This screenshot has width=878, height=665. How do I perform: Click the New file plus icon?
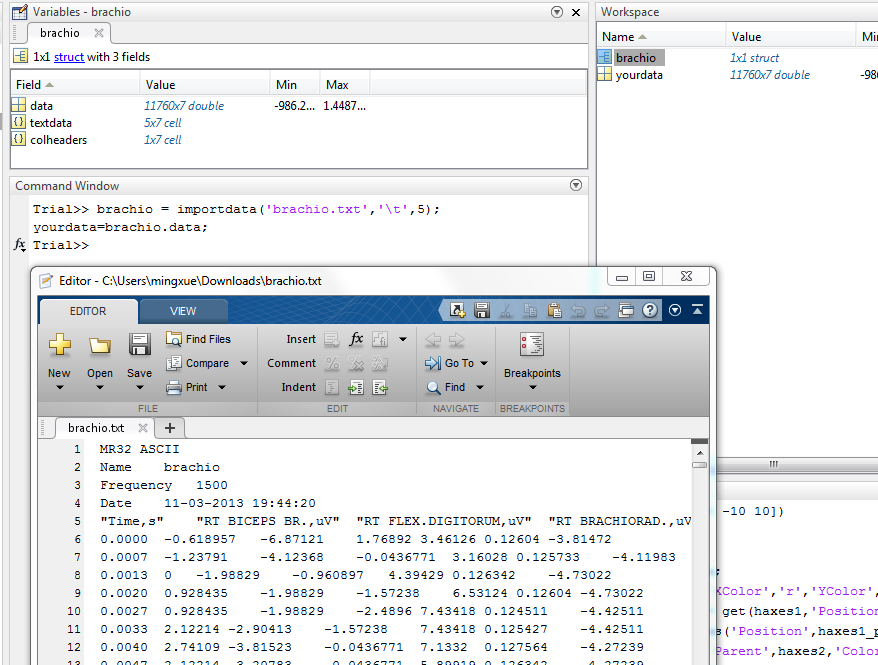(x=59, y=346)
